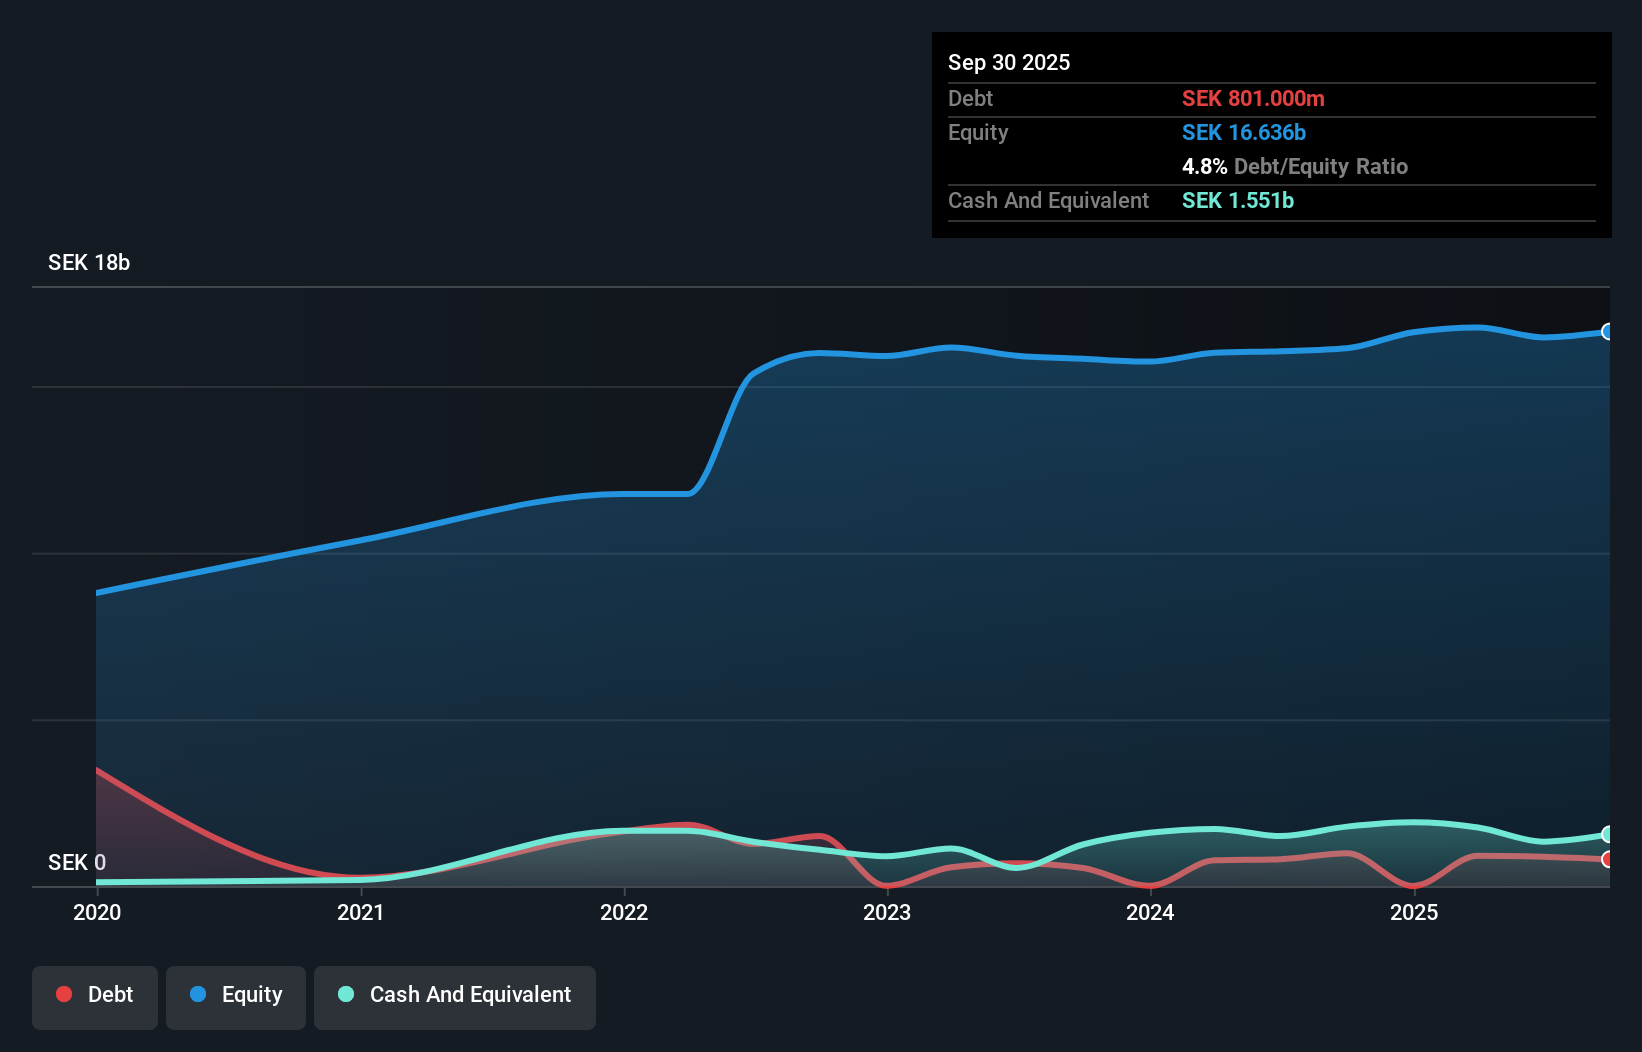Screen dimensions: 1642x1052
Task: Select the 2025 axis label
Action: click(x=1415, y=912)
